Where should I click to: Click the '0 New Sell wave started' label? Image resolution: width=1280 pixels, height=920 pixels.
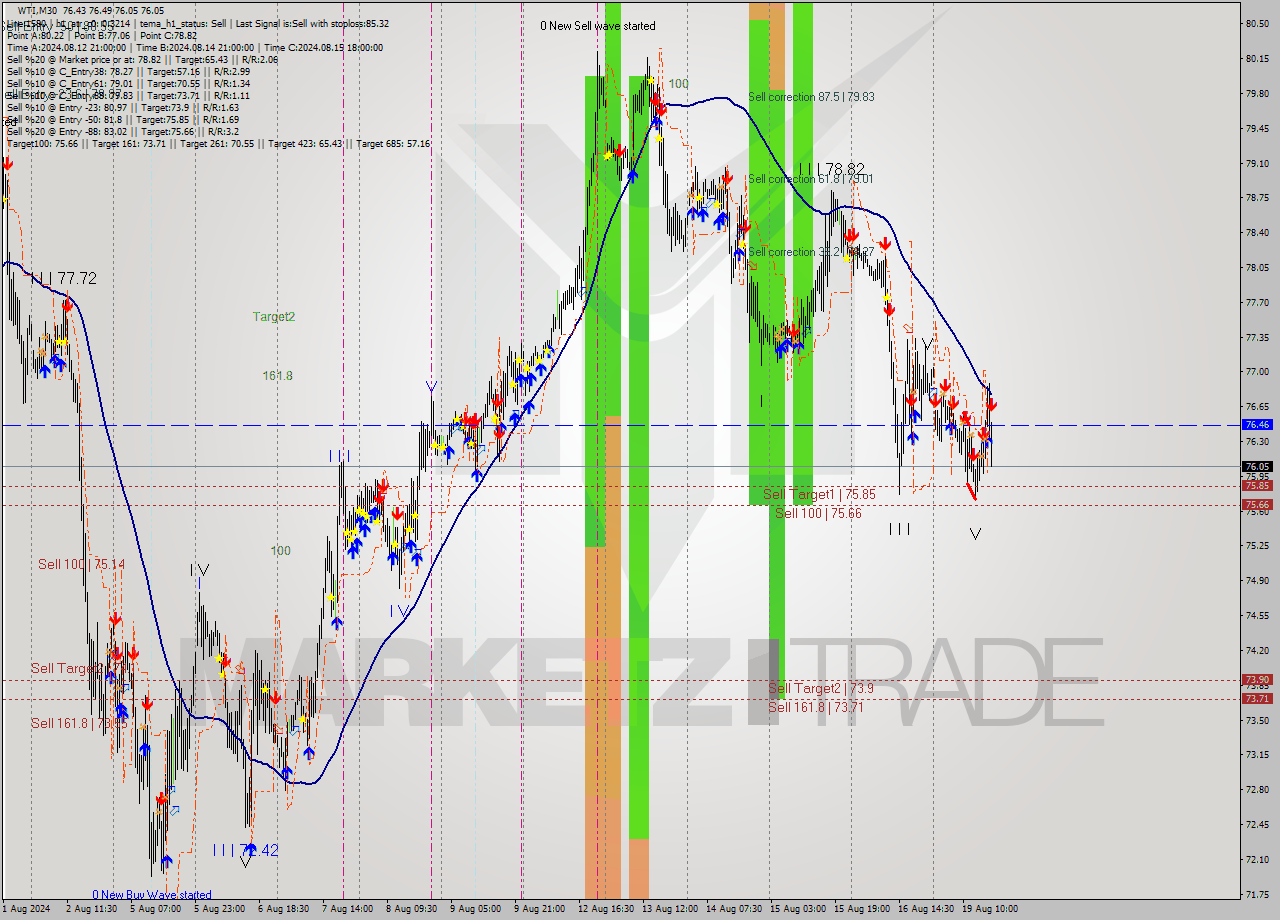598,26
